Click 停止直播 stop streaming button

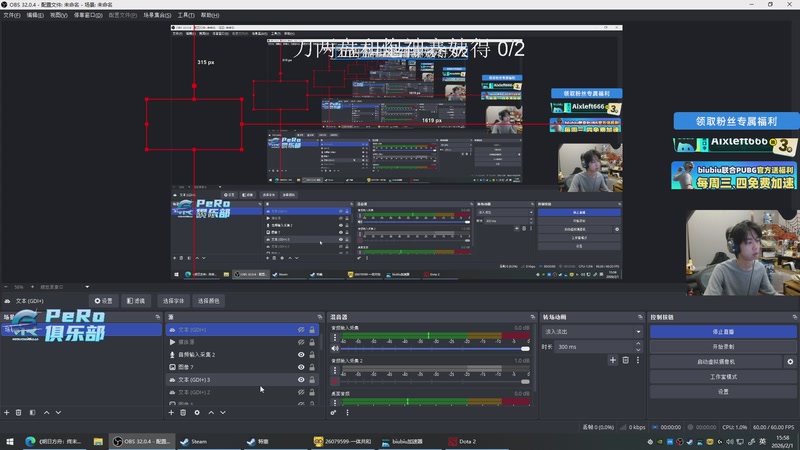(723, 332)
